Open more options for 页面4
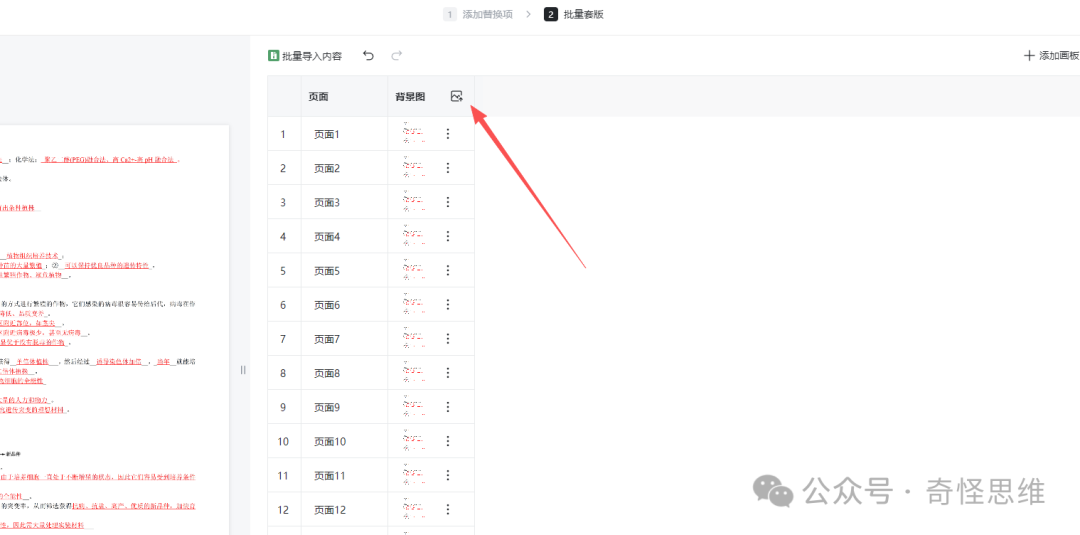Viewport: 1080px width, 535px height. point(448,236)
